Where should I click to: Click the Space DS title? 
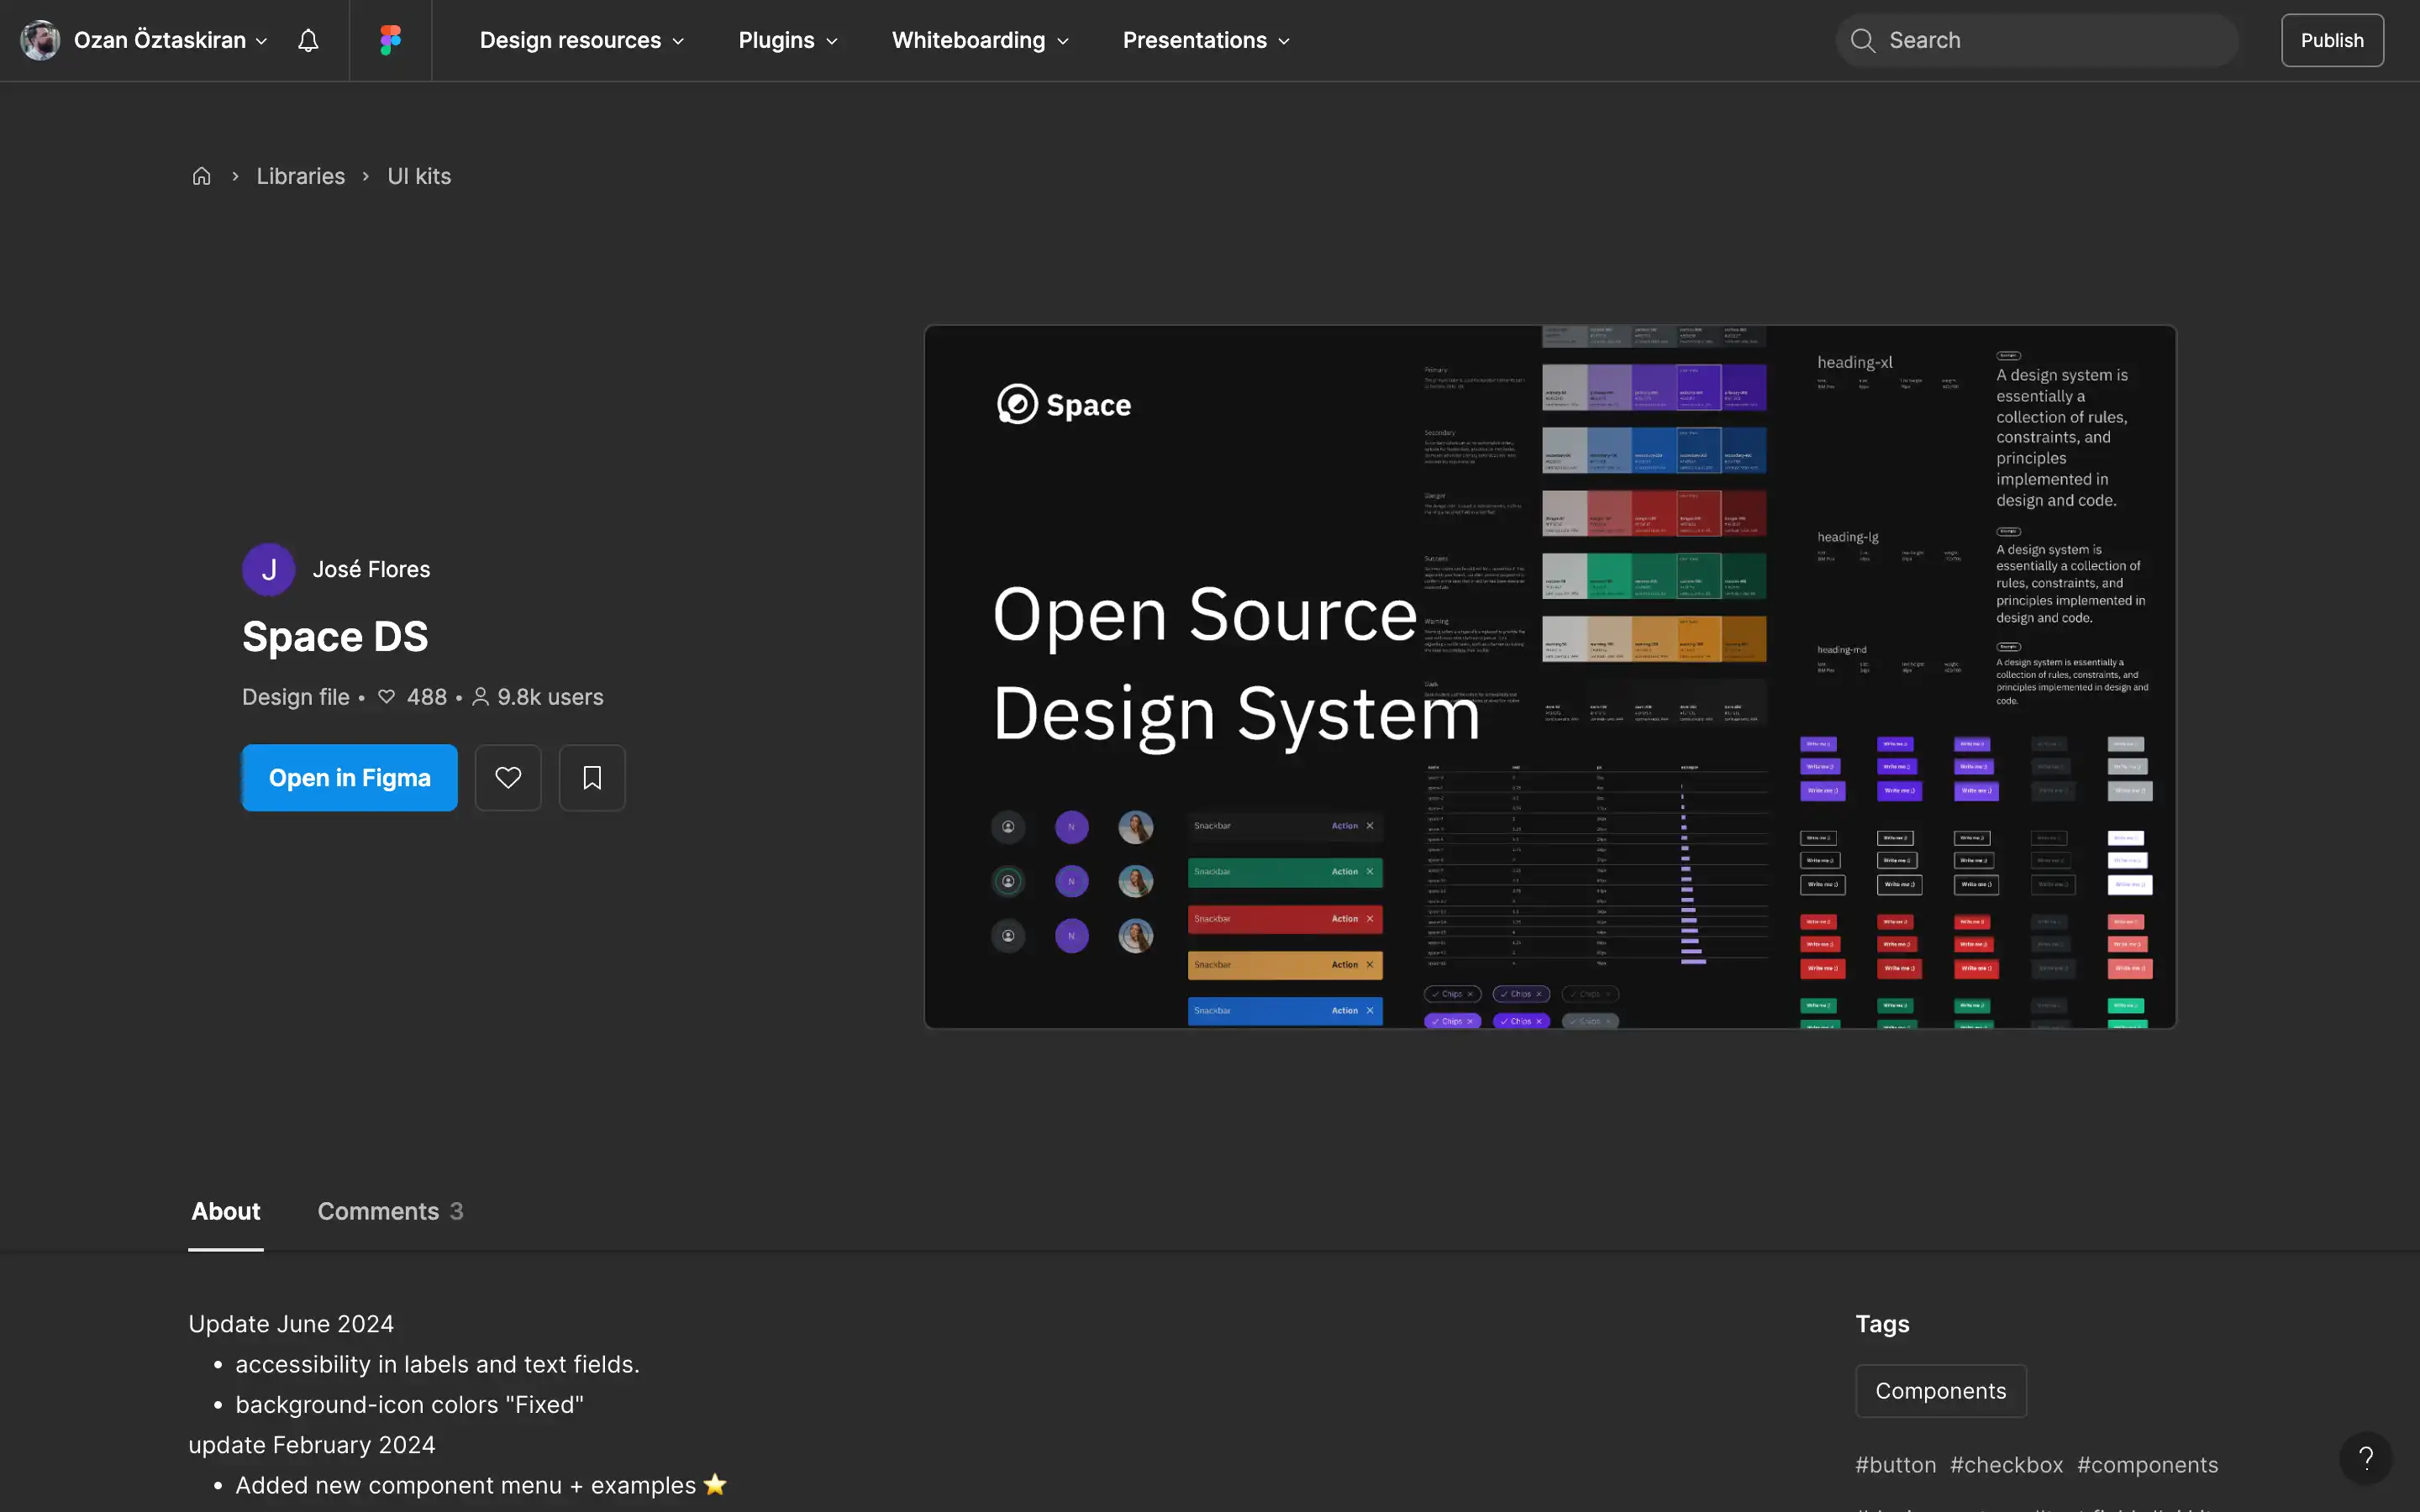pos(335,636)
